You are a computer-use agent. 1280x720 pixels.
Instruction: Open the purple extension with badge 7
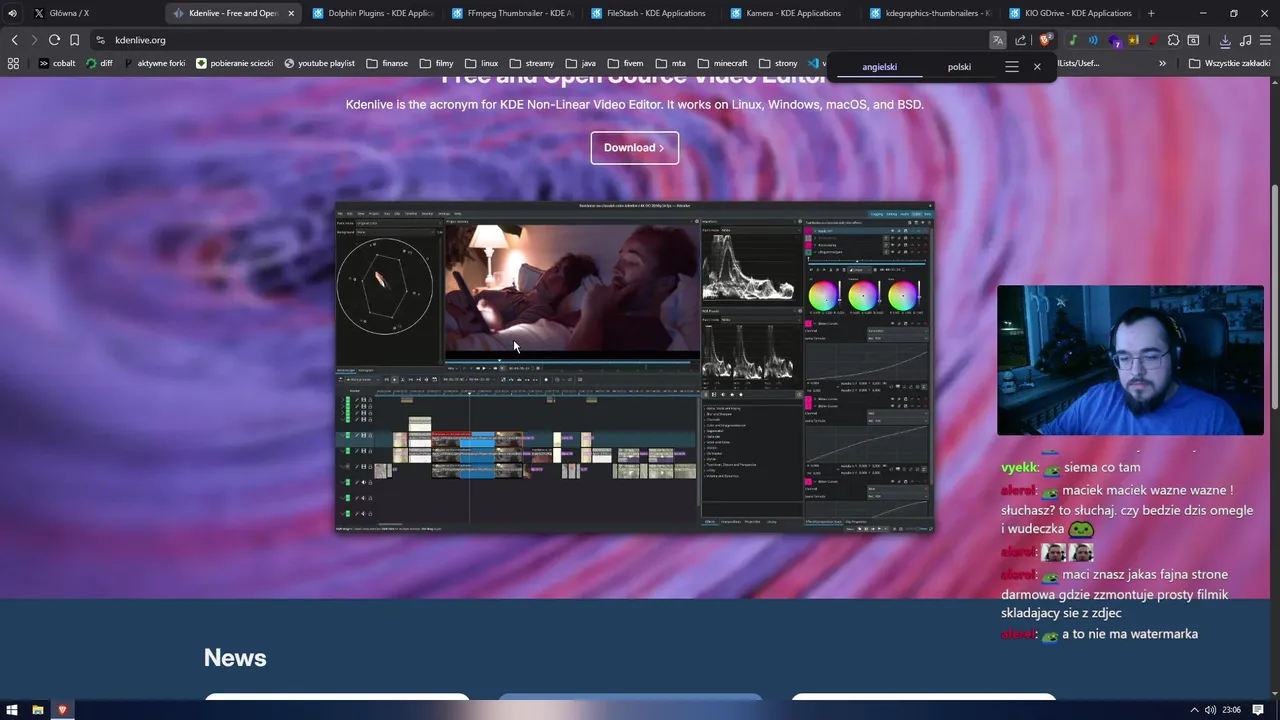1115,41
